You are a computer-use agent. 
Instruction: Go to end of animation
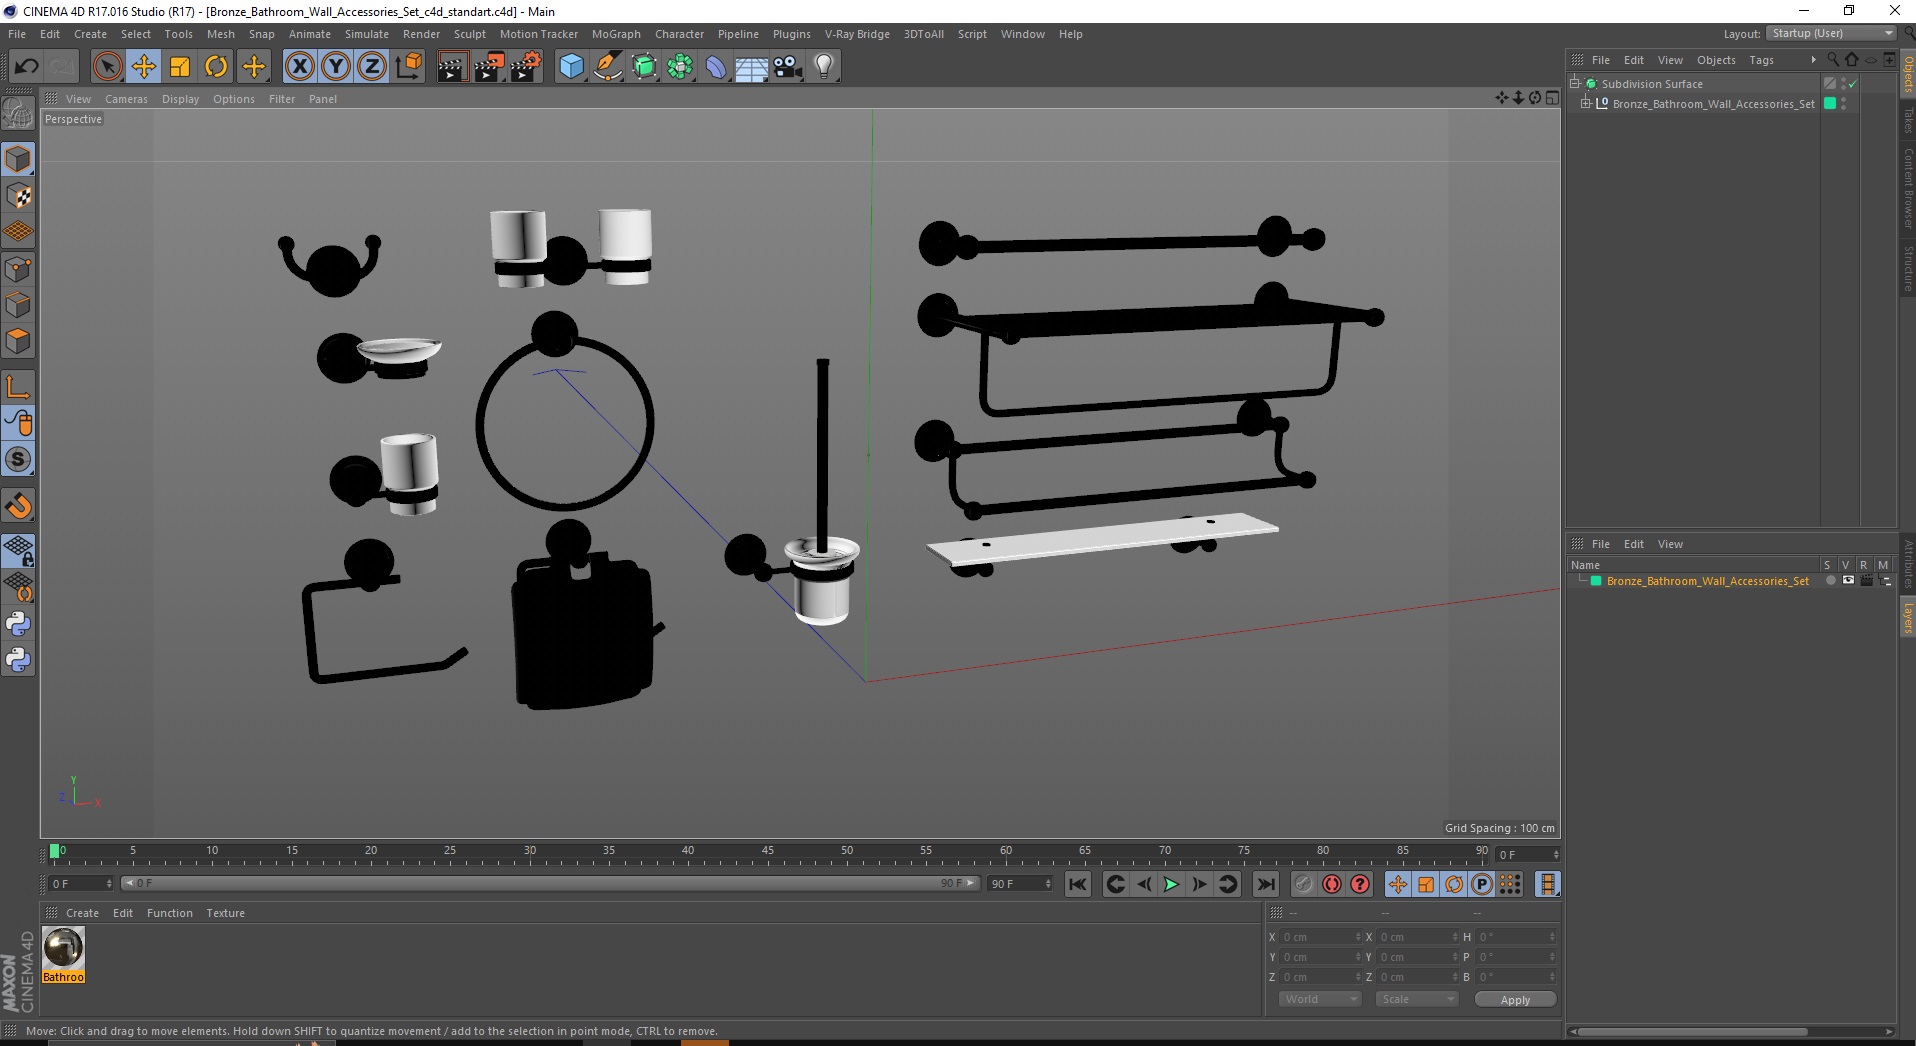pyautogui.click(x=1265, y=884)
